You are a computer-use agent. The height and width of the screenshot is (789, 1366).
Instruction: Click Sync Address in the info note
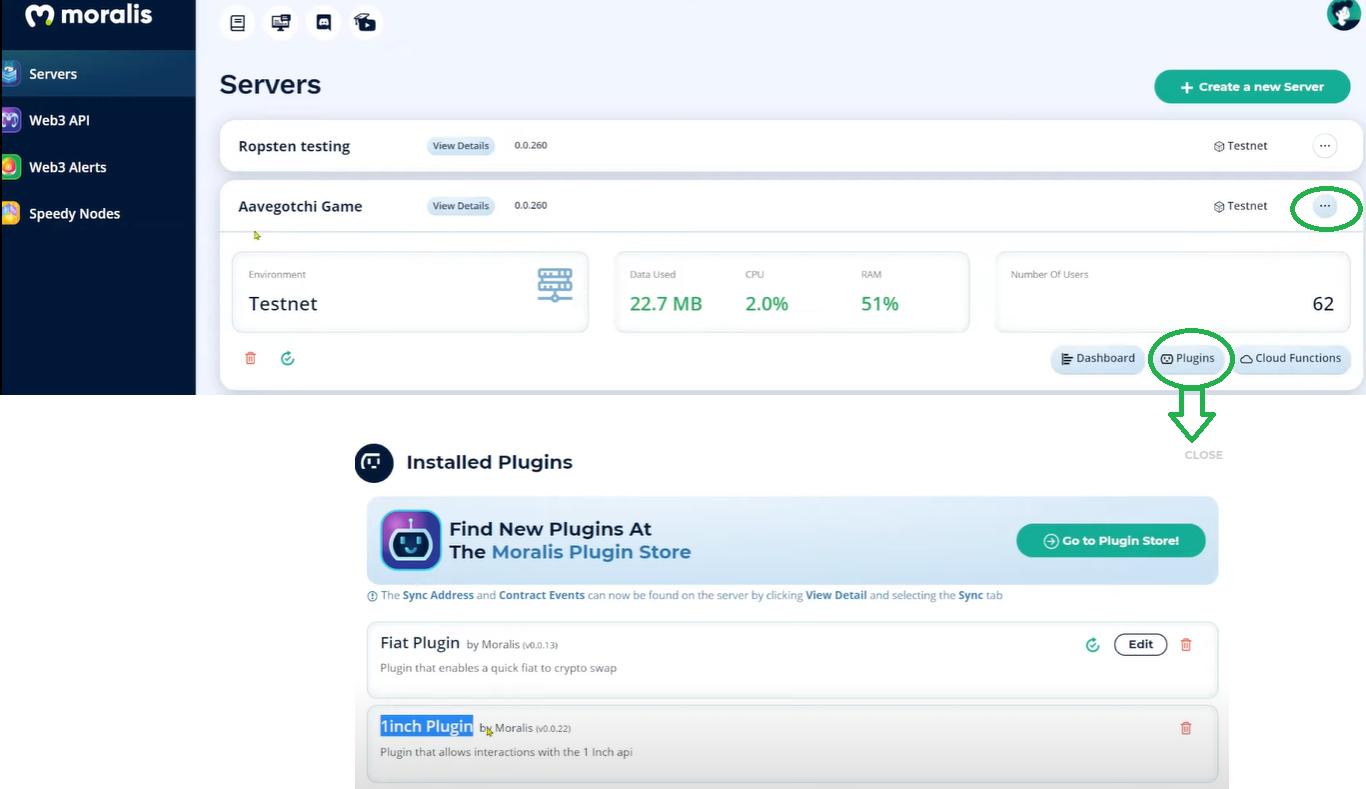tap(438, 595)
